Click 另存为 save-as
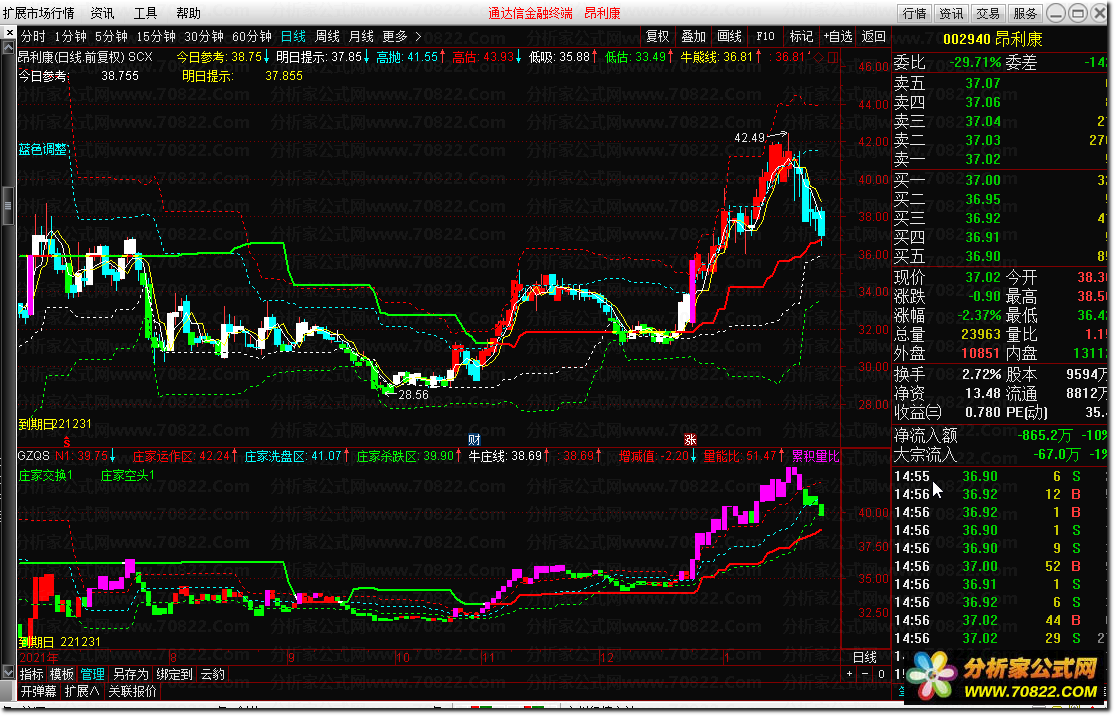Viewport: 1116px width, 716px height. 131,674
